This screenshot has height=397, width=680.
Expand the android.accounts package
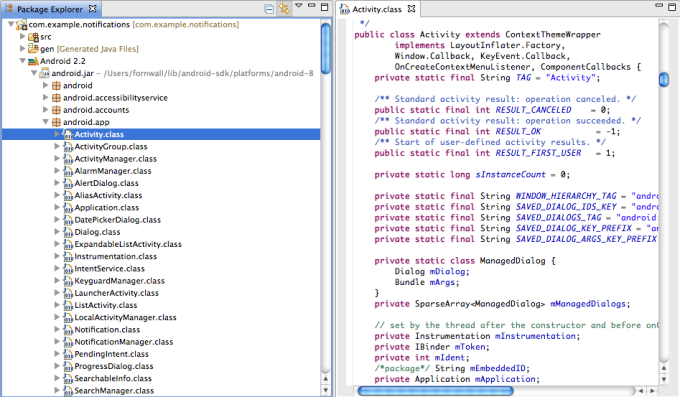tap(46, 109)
